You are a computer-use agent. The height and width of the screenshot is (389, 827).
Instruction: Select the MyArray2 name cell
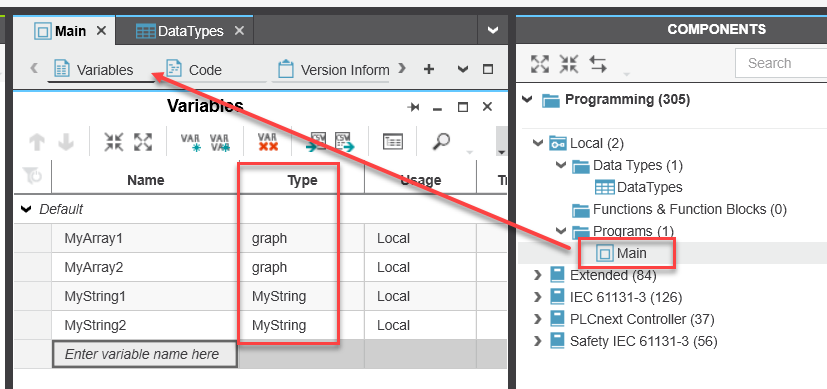146,267
